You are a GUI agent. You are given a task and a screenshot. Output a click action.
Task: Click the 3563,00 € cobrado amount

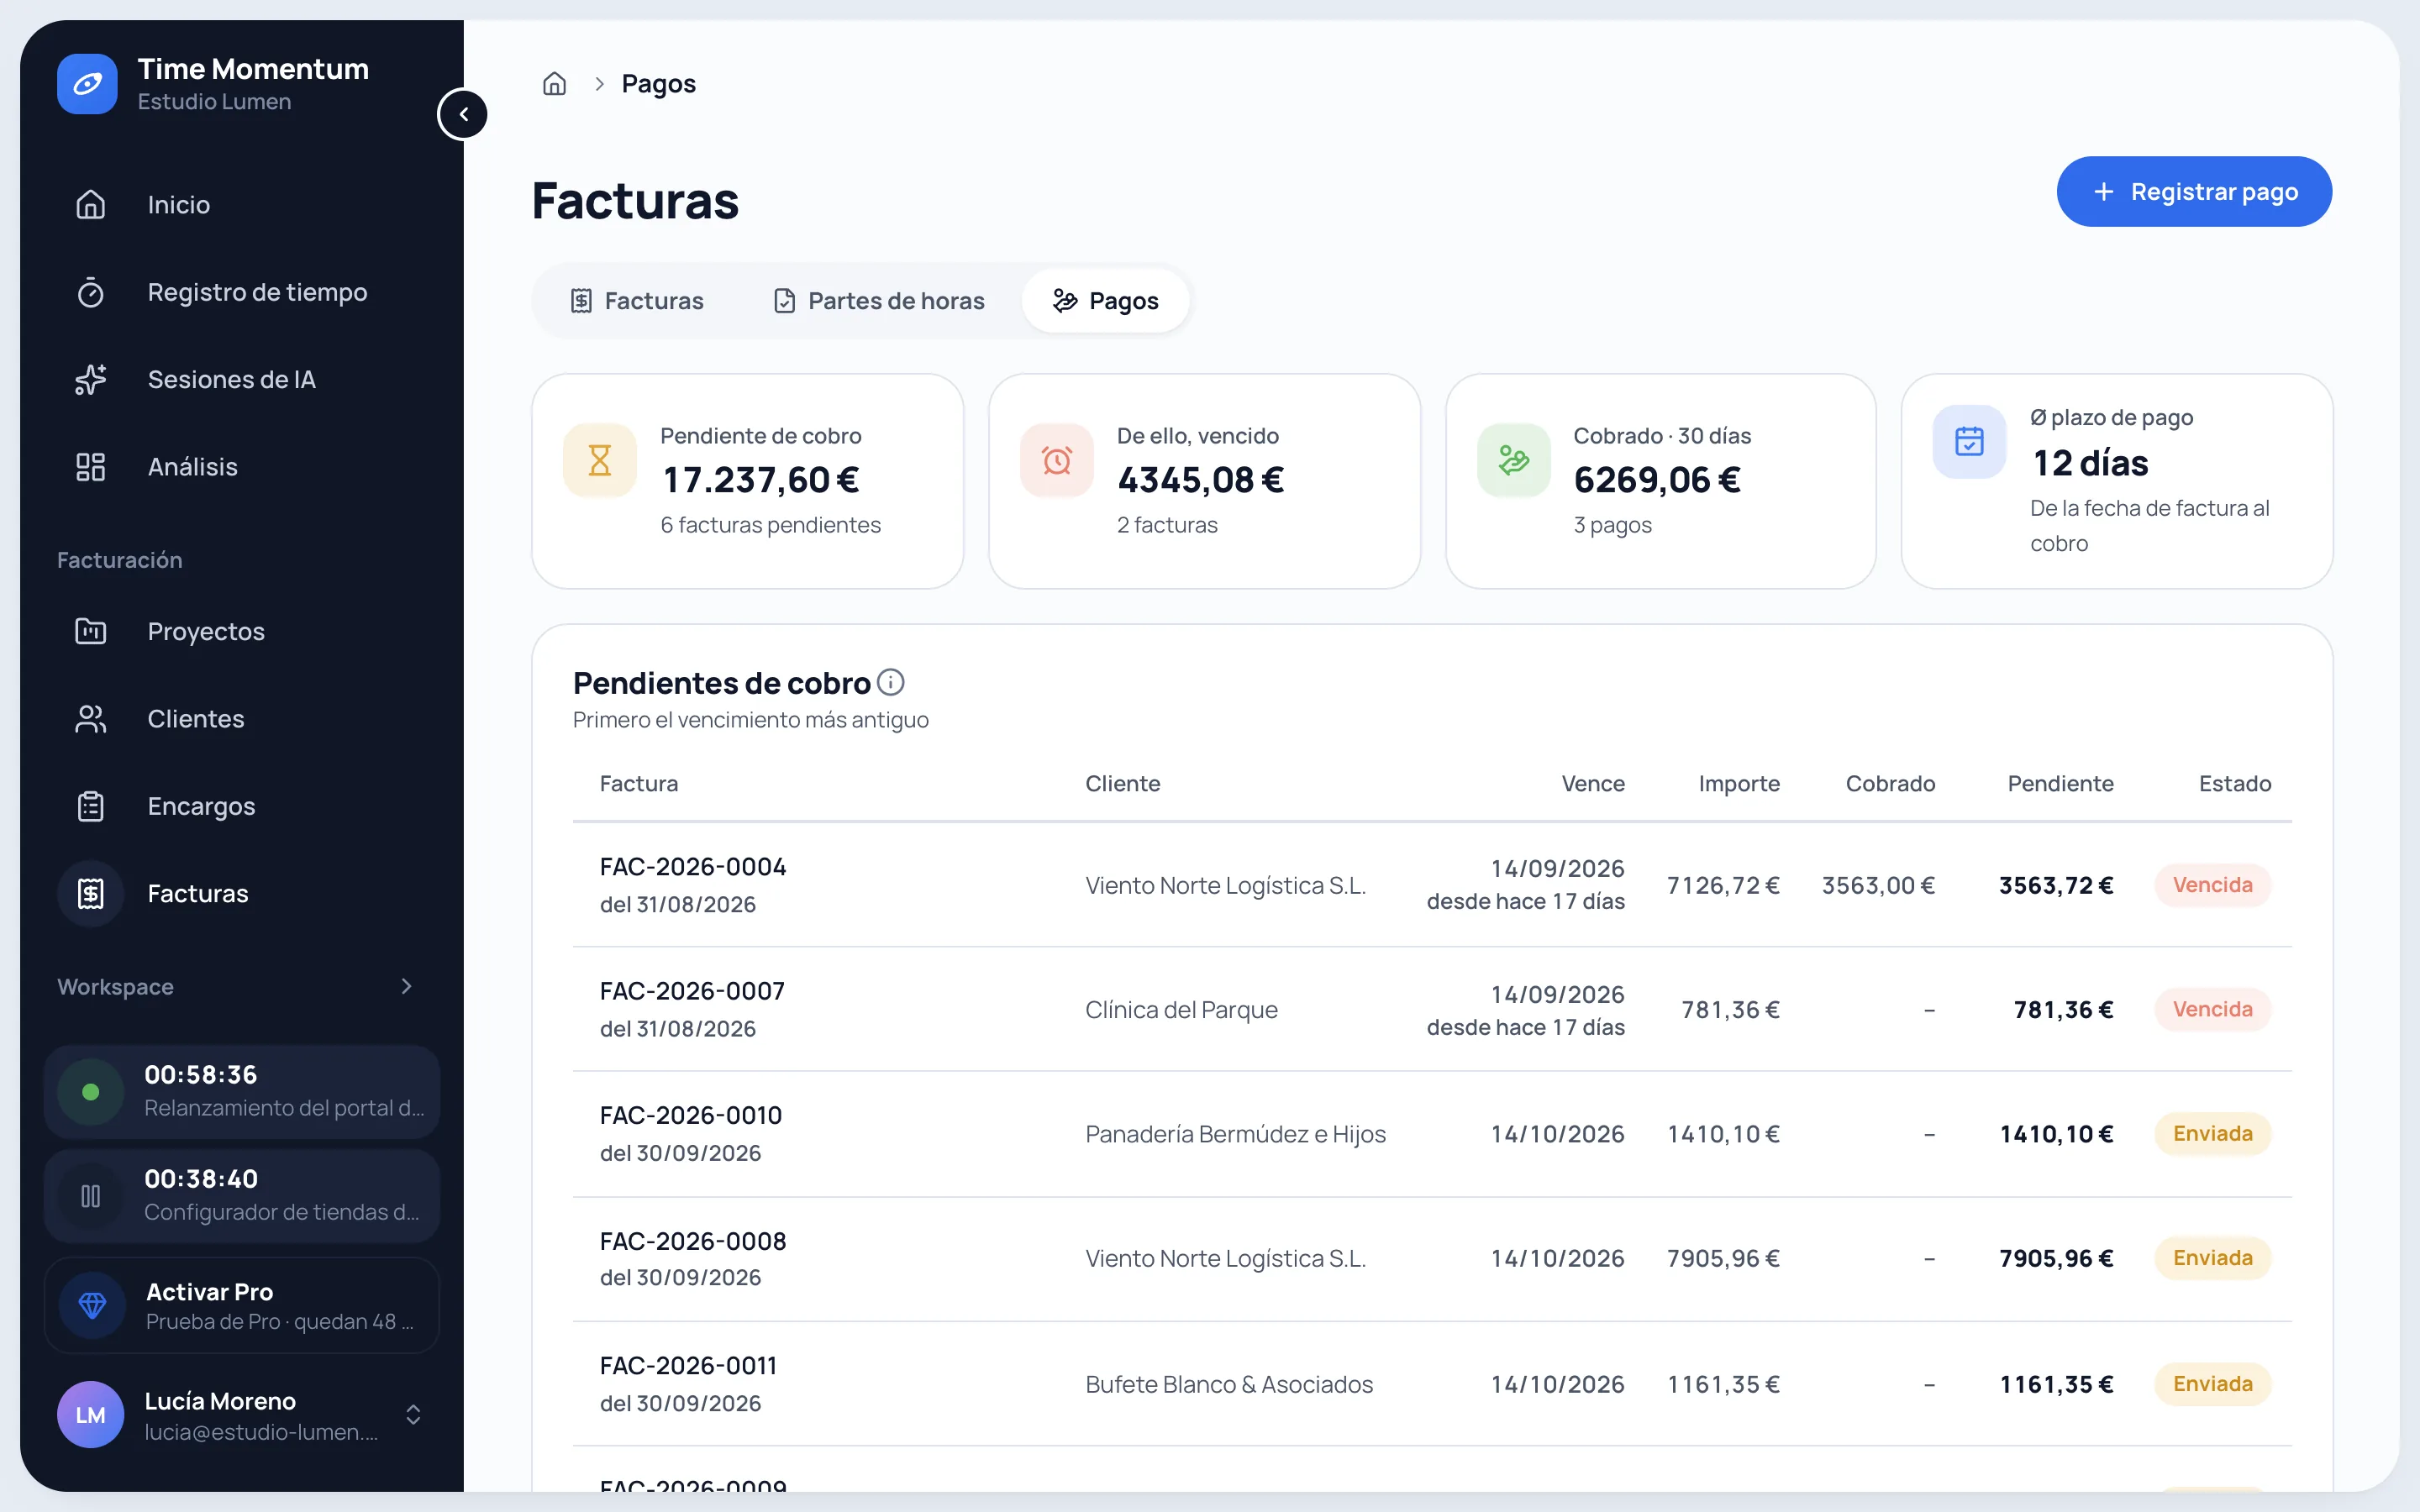1878,886
